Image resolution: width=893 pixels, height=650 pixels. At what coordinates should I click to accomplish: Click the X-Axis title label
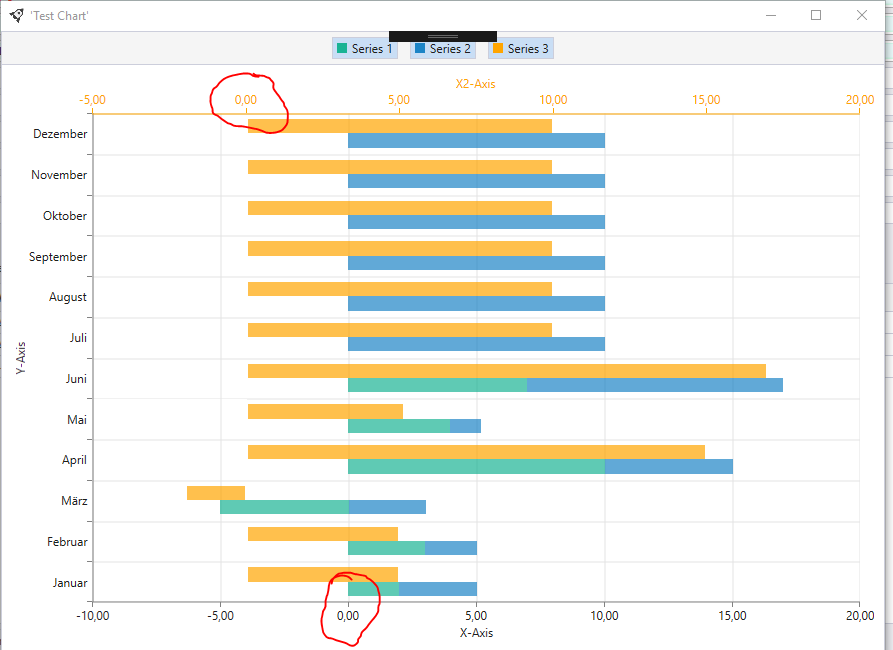point(477,633)
